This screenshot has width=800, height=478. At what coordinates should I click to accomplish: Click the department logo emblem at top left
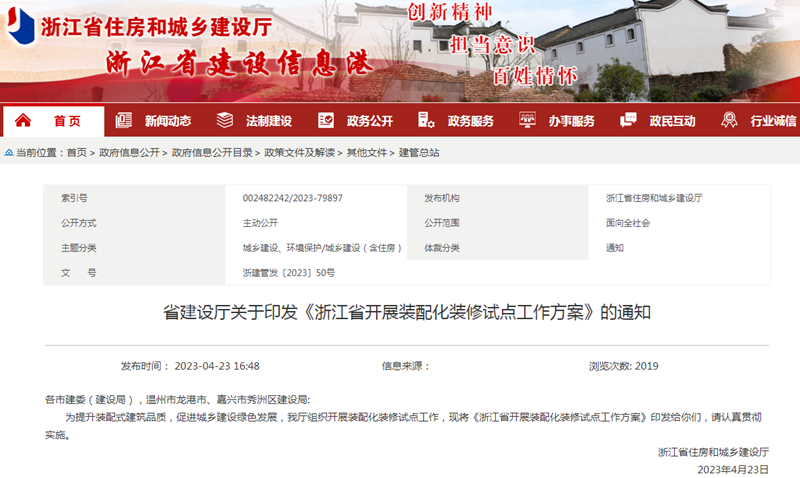click(x=21, y=26)
